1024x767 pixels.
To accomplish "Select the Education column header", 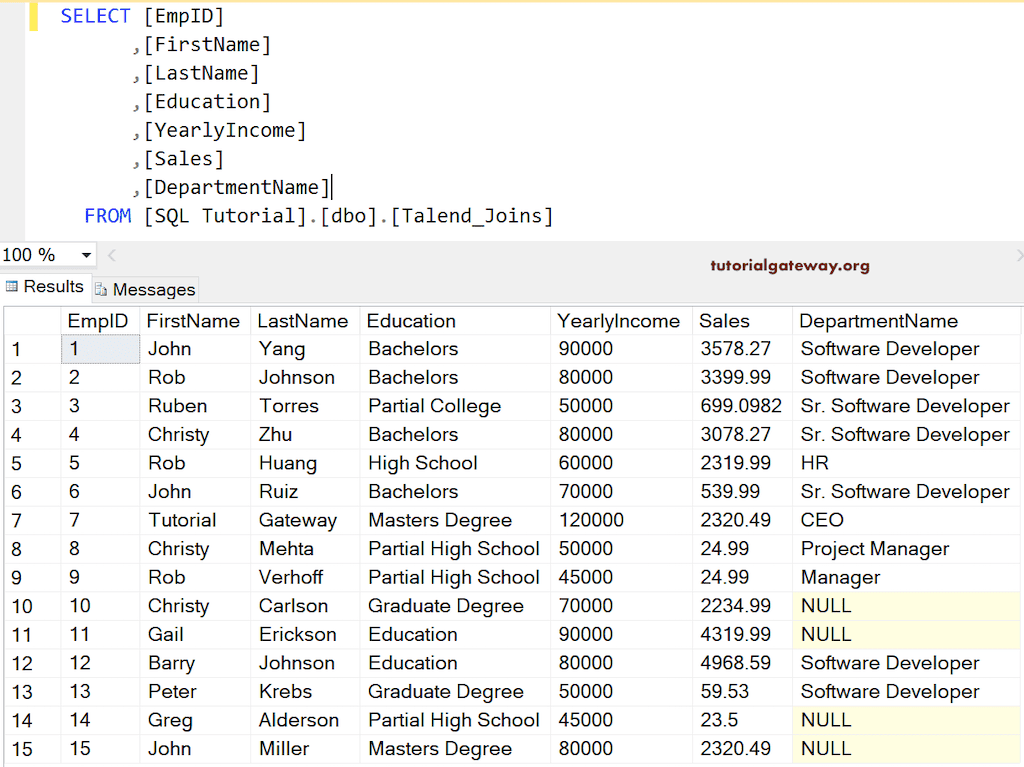I will pos(455,321).
